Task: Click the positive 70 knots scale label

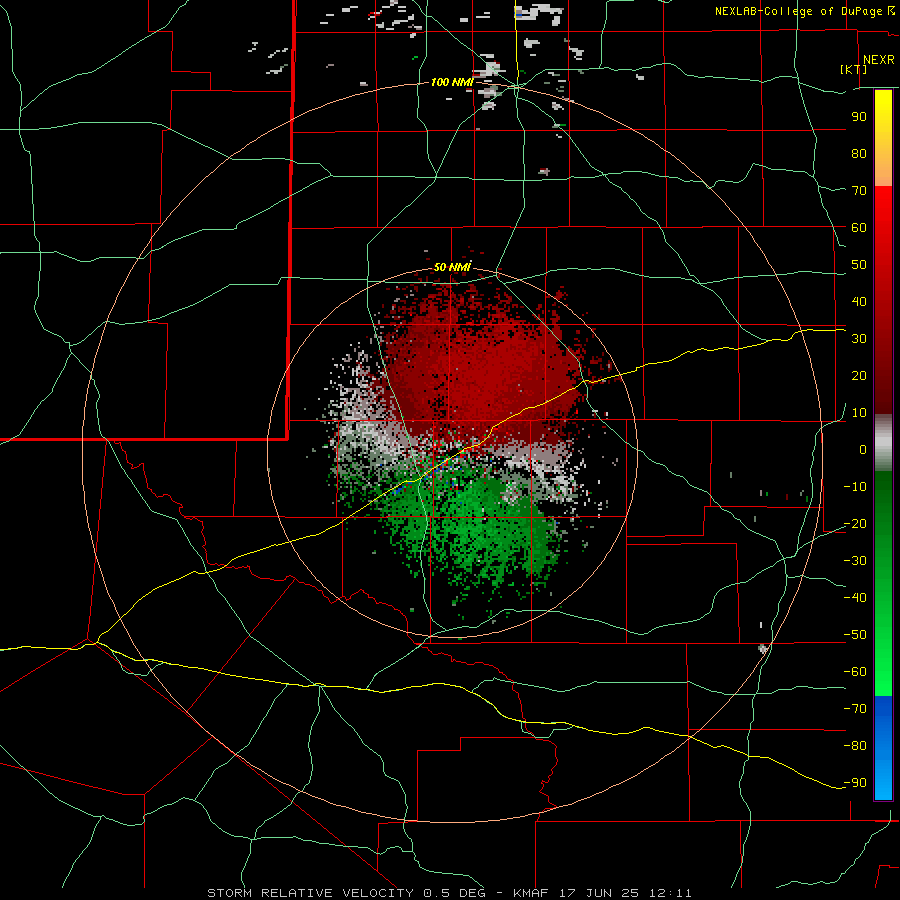Action: 859,191
